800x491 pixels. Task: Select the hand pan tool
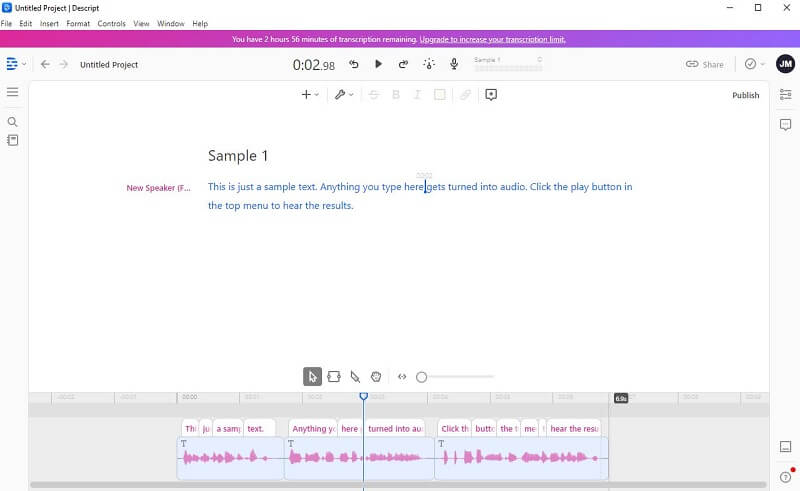[x=376, y=377]
